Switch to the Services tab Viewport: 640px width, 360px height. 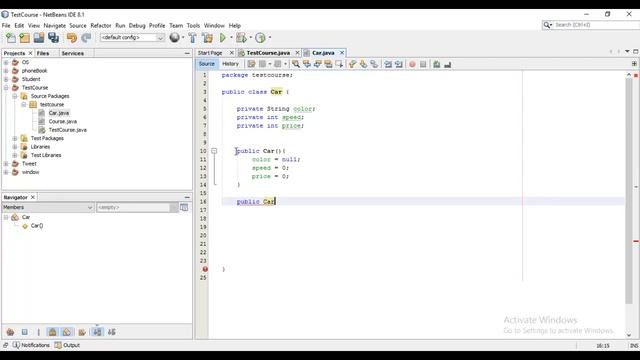[73, 53]
